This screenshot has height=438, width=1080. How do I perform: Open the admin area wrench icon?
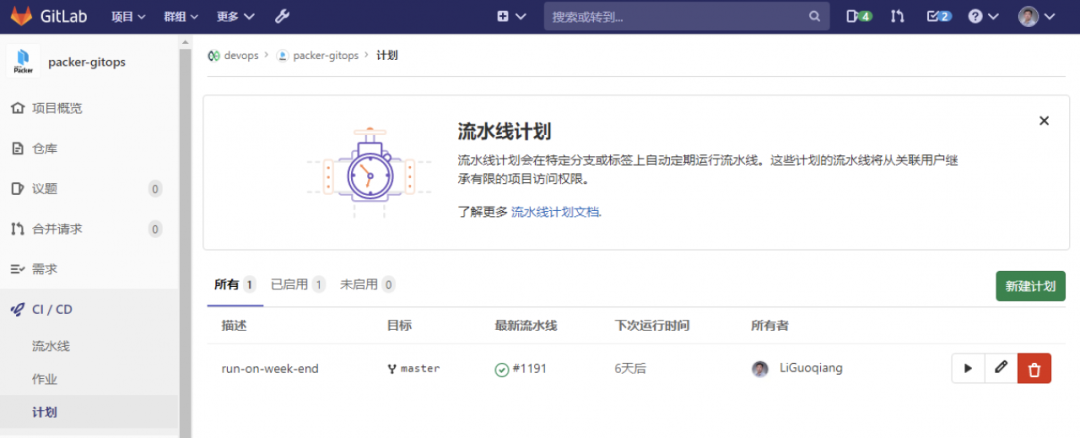pyautogui.click(x=282, y=16)
